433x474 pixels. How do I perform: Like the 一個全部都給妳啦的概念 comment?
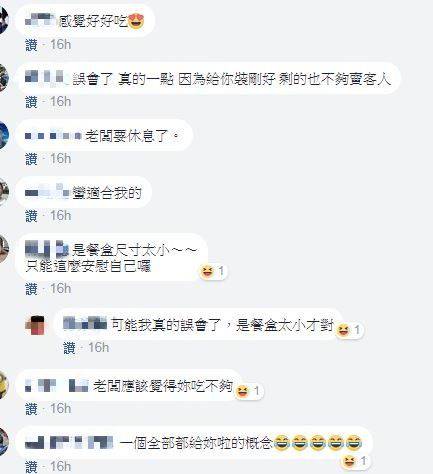pyautogui.click(x=31, y=466)
